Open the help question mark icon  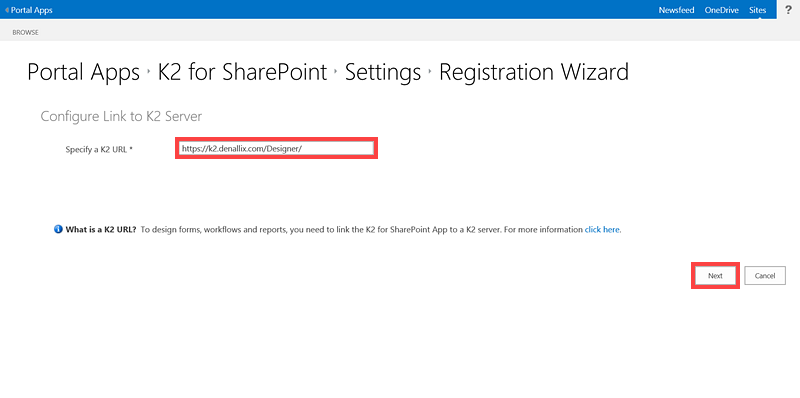(788, 10)
